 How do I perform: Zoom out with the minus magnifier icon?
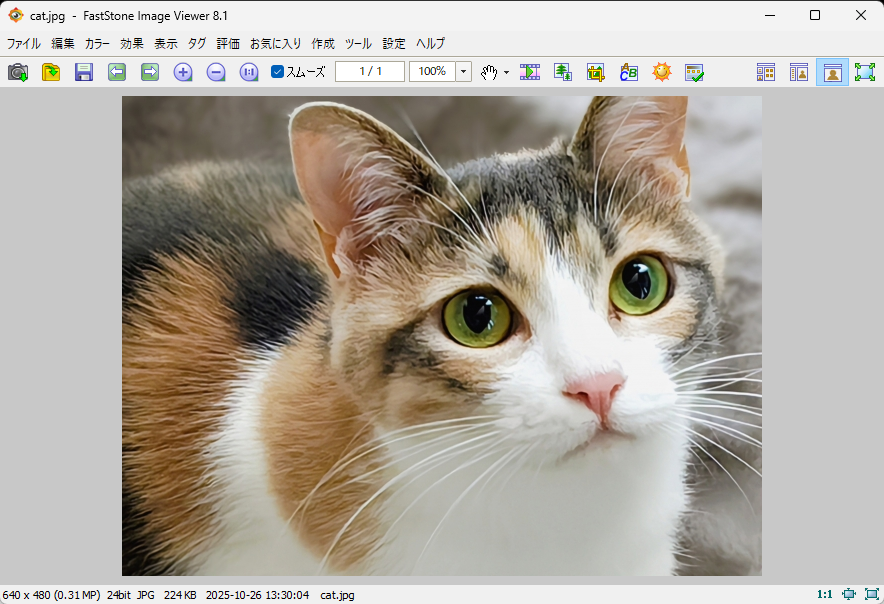pos(216,72)
